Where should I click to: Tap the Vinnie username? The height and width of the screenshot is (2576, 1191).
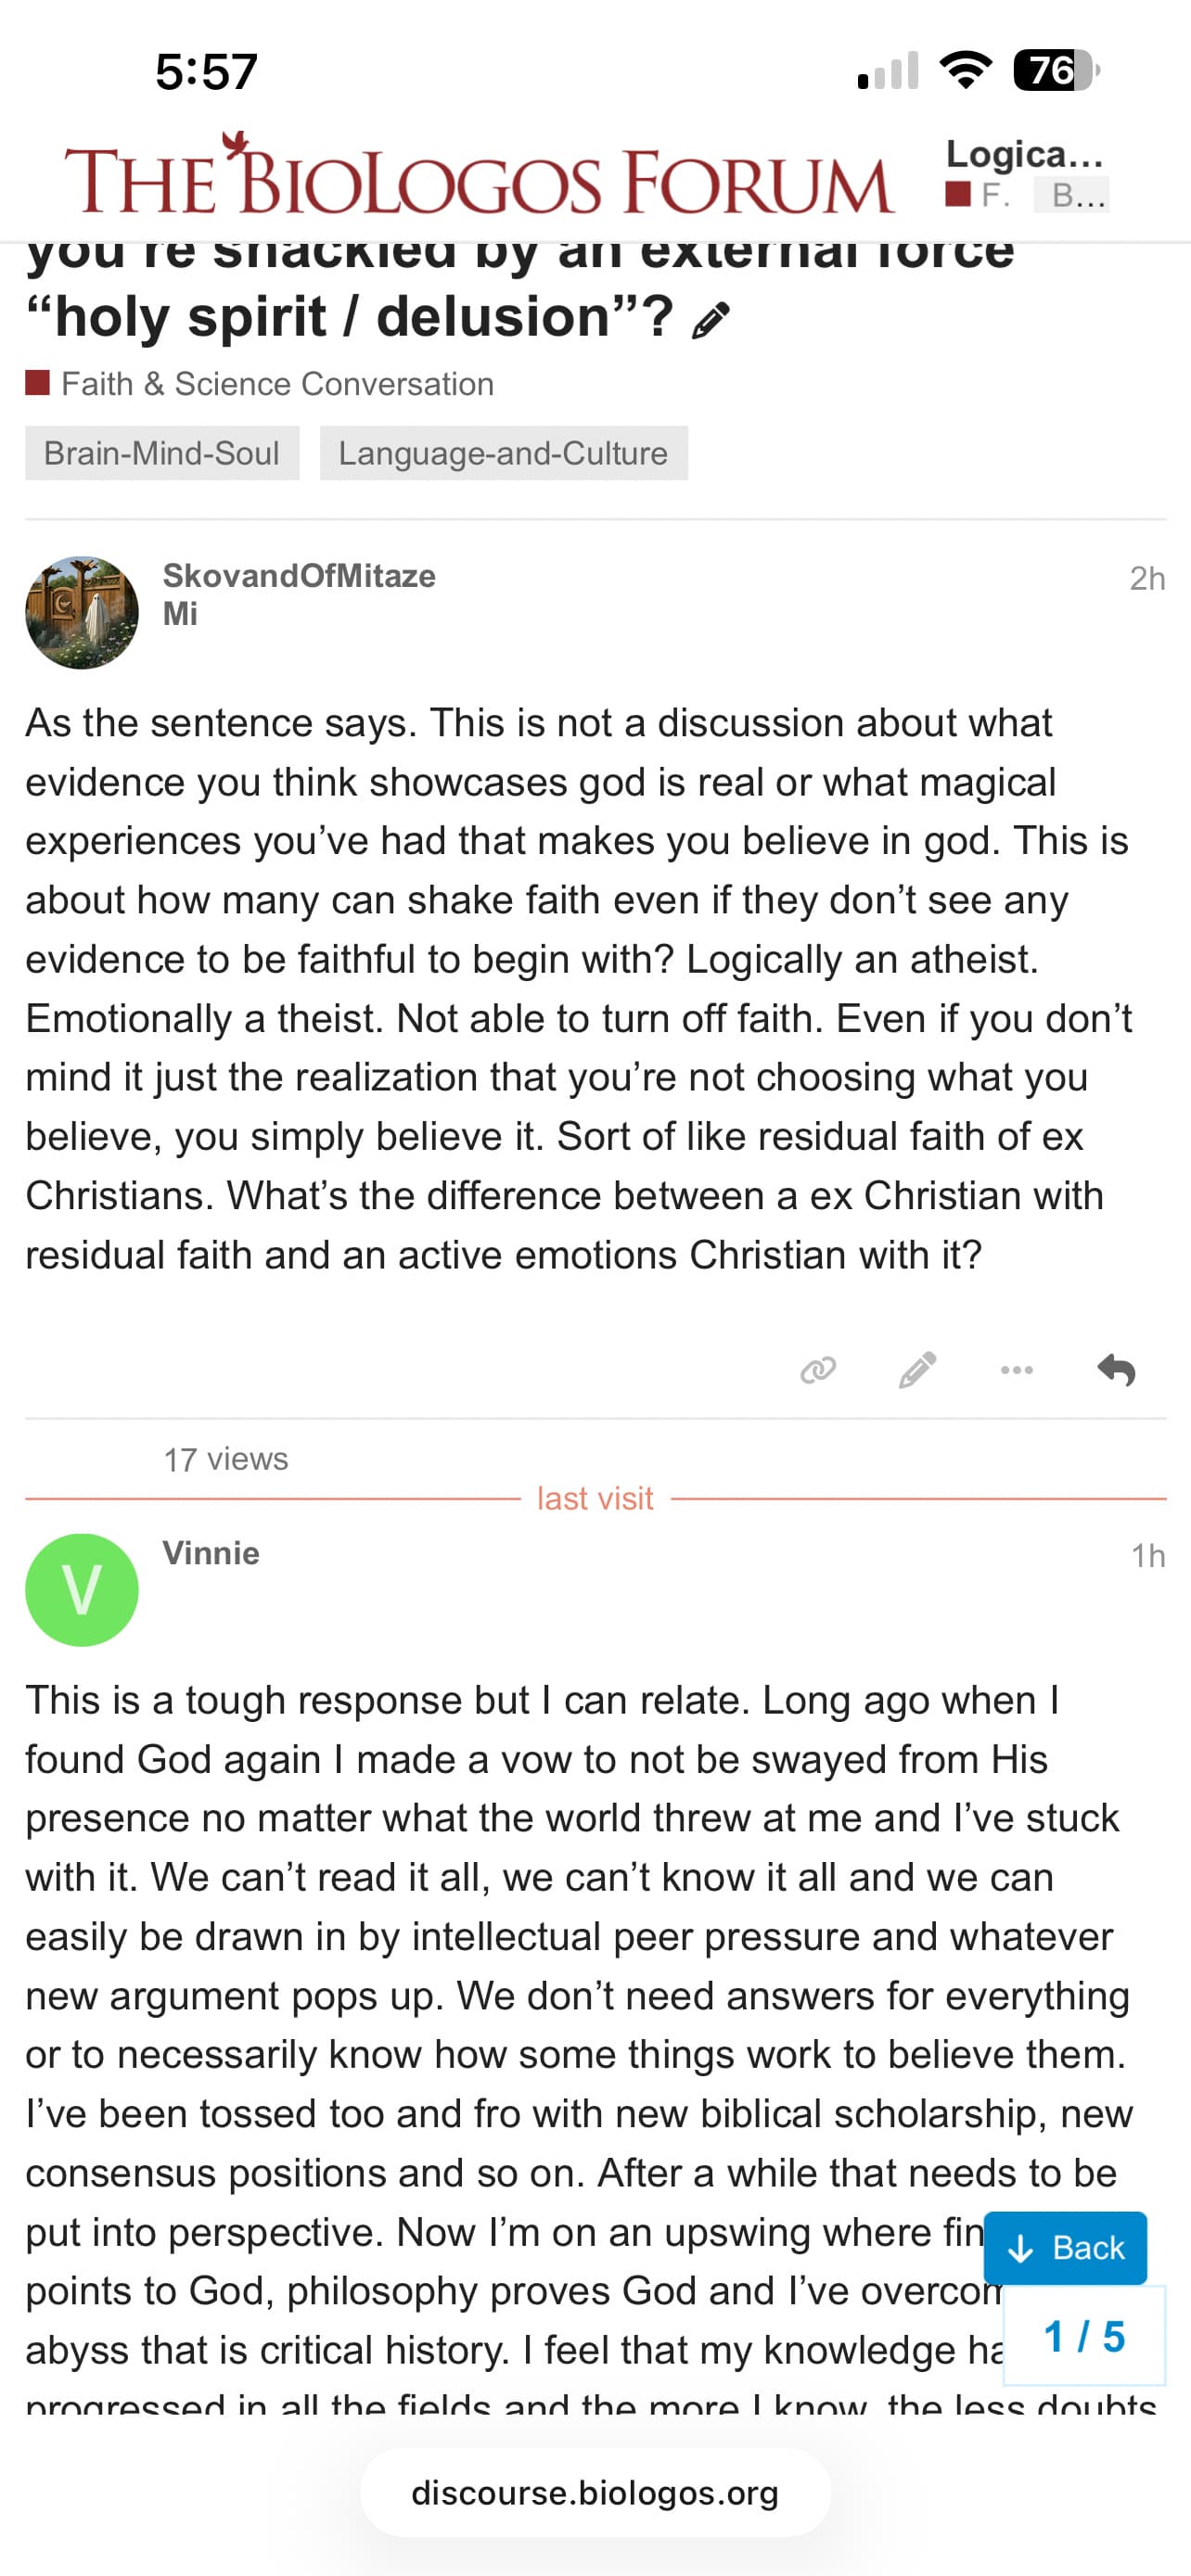pyautogui.click(x=211, y=1553)
